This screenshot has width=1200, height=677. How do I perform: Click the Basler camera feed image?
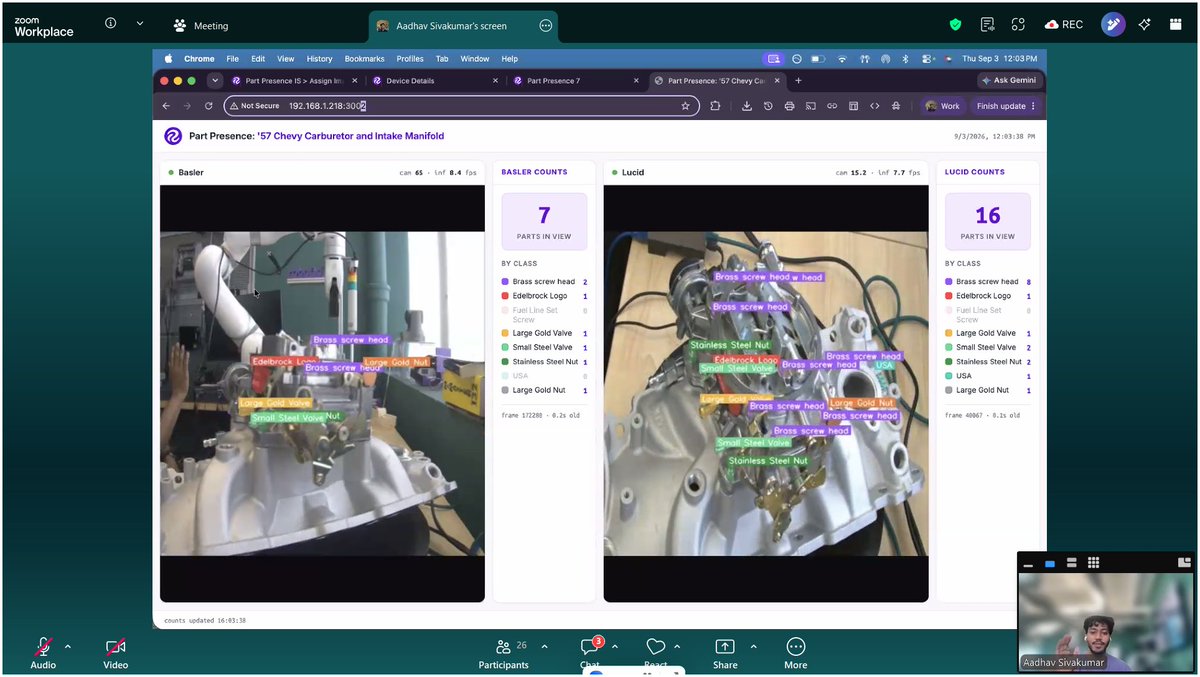[322, 394]
